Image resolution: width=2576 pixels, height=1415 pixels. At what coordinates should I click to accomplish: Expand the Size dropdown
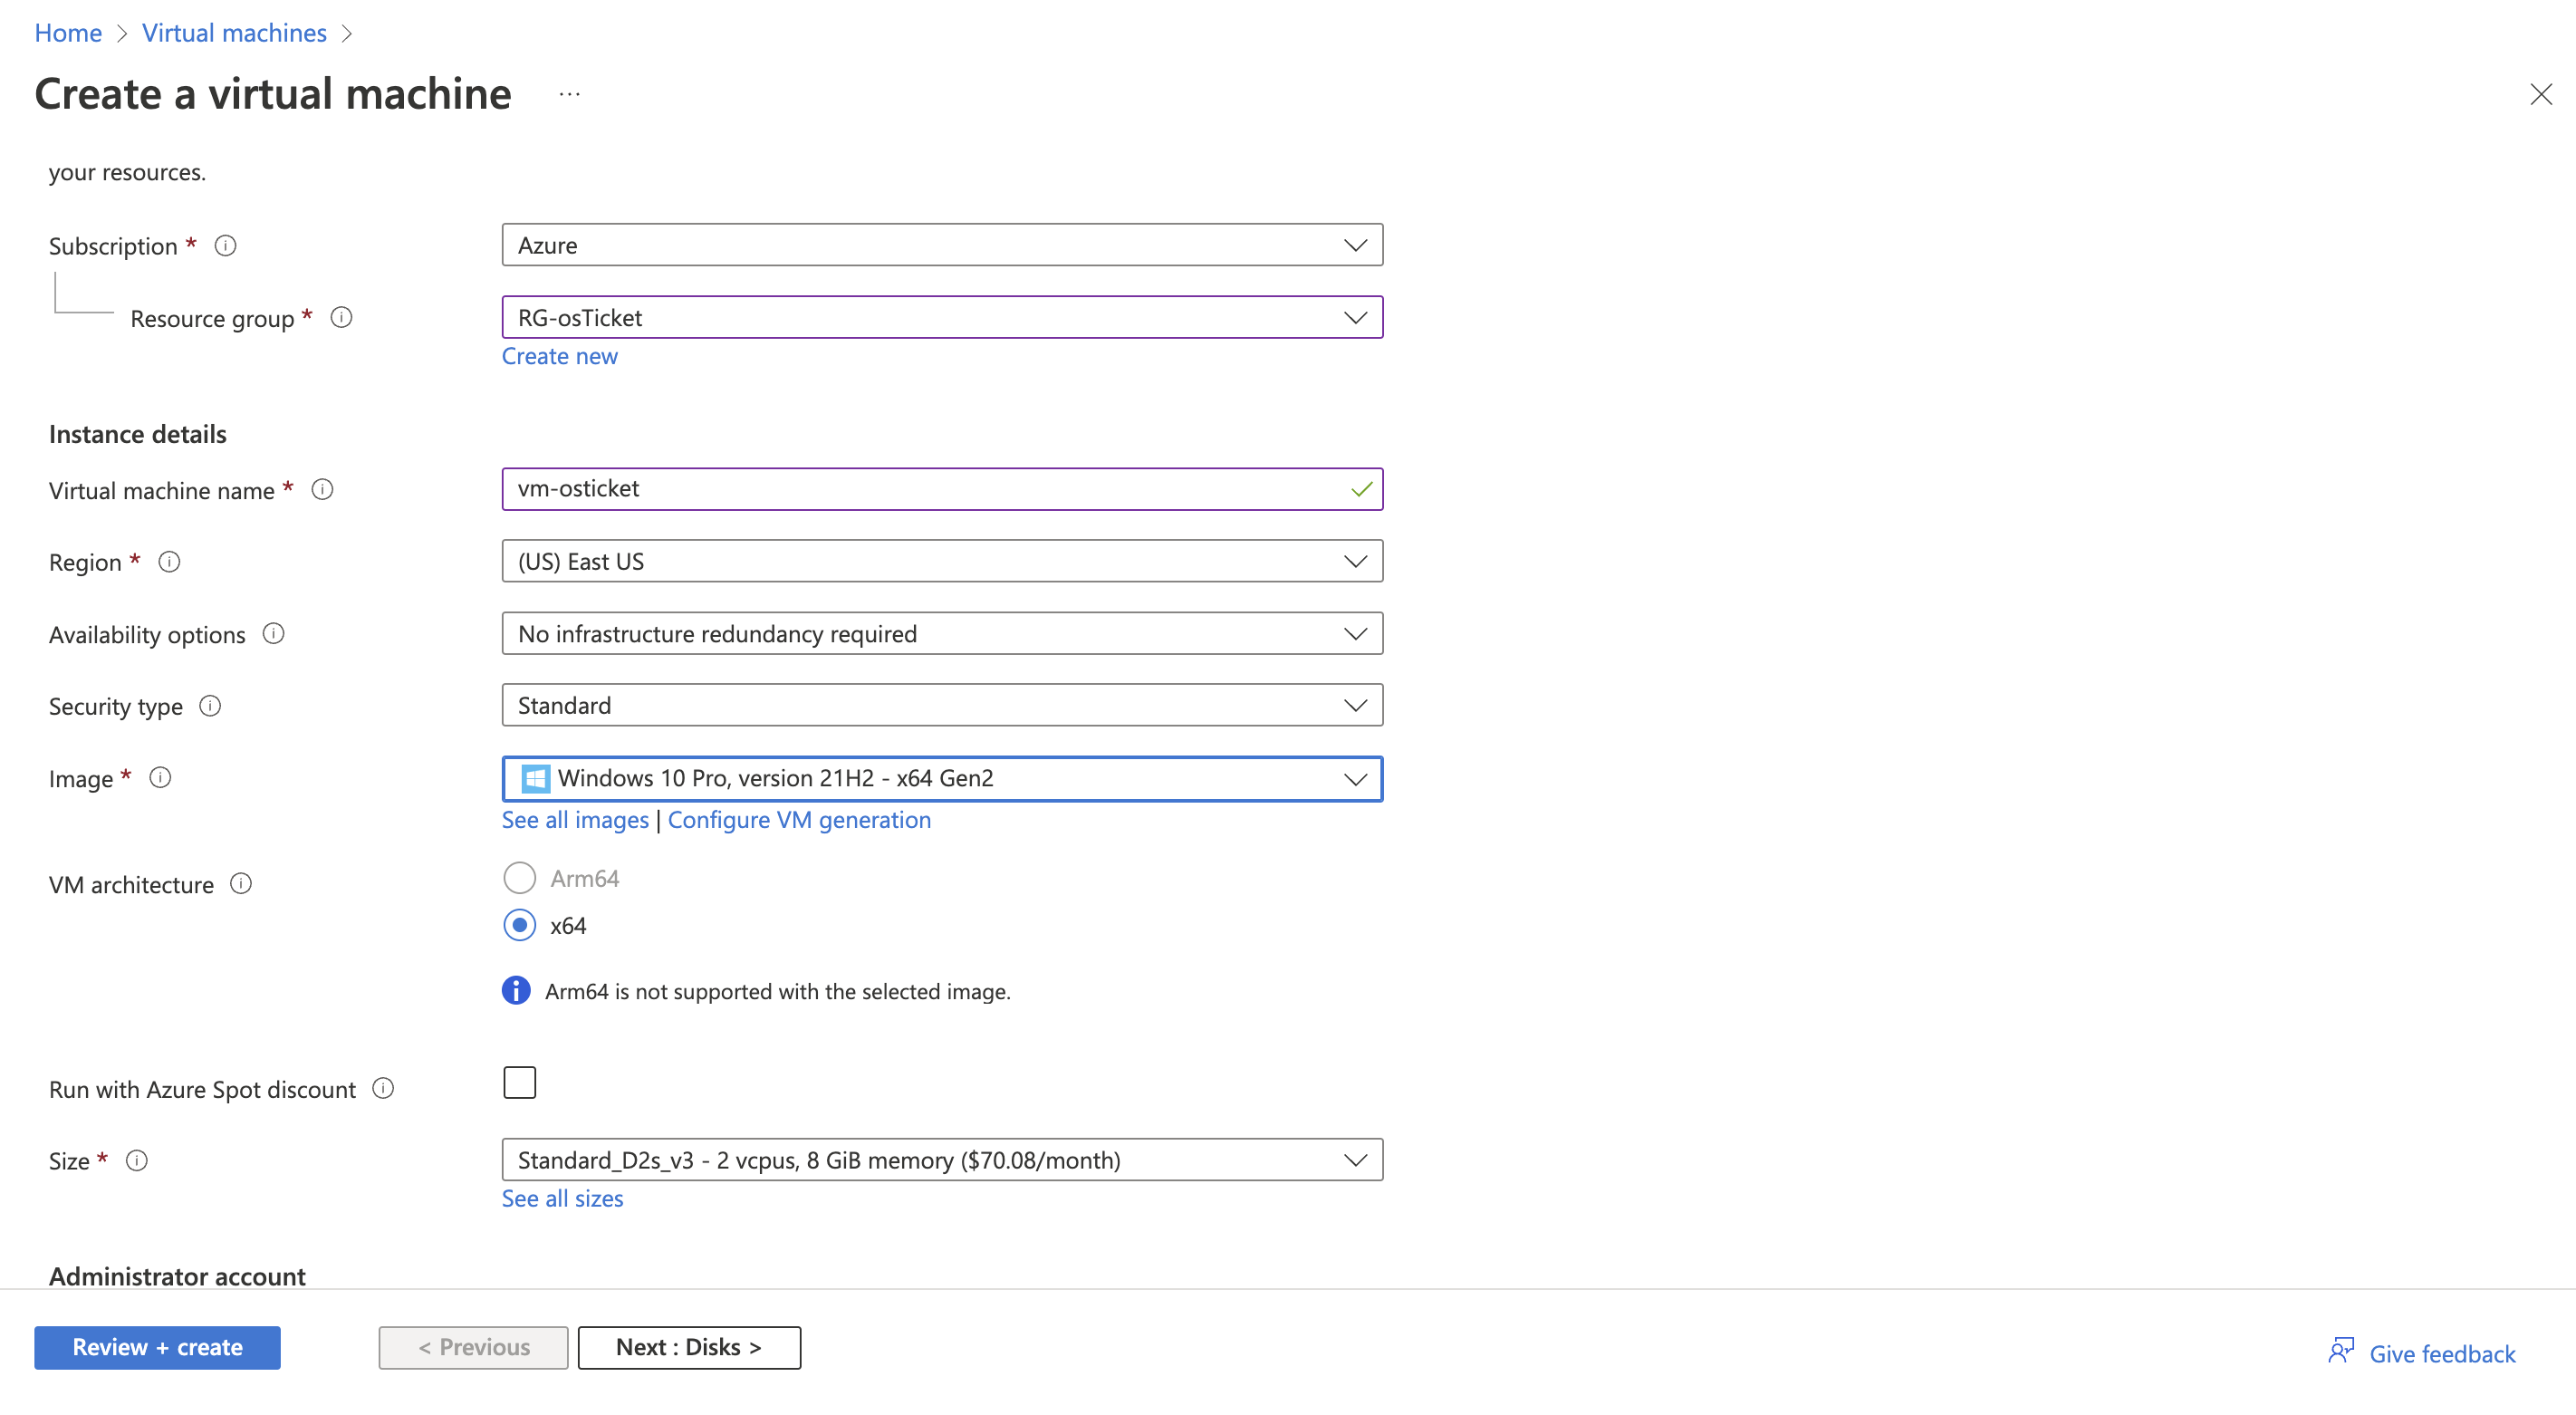coord(941,1160)
